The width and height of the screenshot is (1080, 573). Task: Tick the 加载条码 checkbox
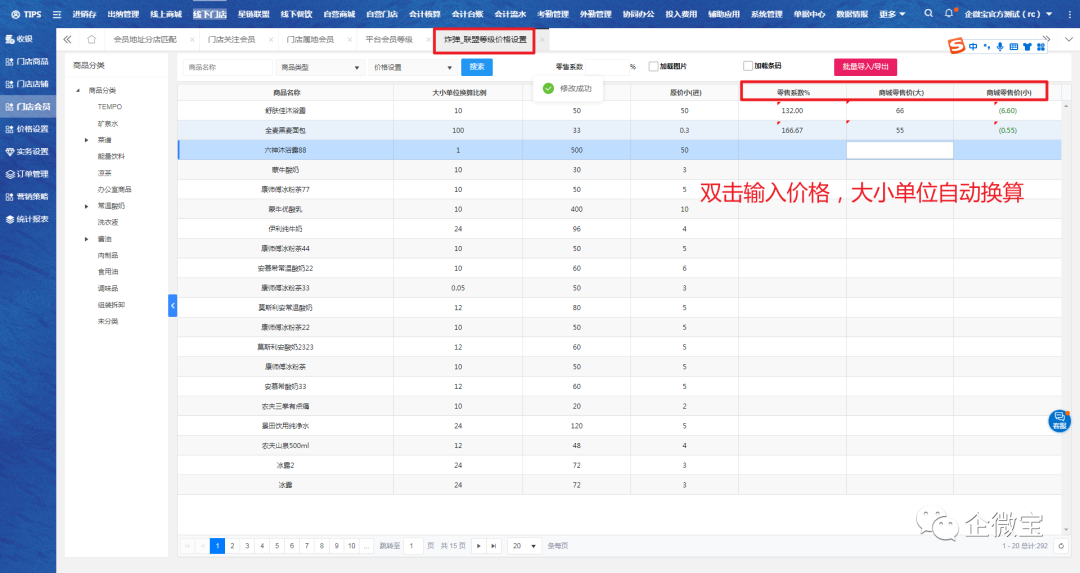[747, 66]
